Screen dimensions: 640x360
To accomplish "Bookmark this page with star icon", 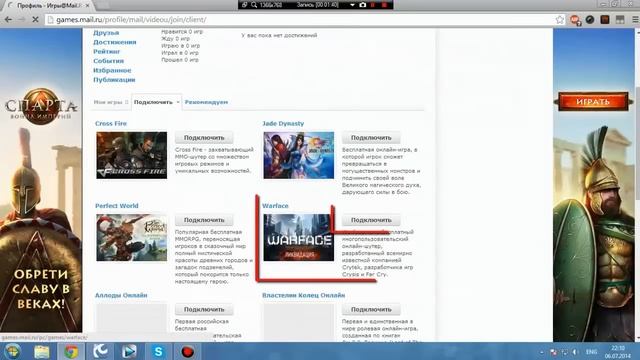I will coord(560,20).
